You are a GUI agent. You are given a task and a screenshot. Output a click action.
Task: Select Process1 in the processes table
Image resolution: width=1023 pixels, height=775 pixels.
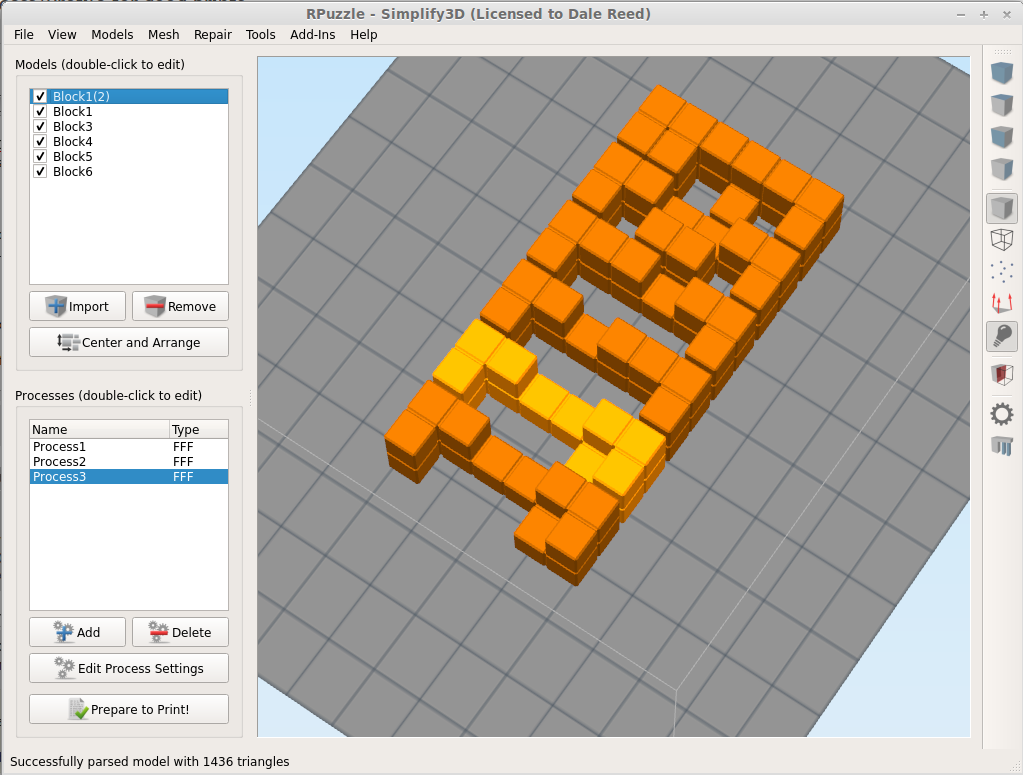(x=129, y=447)
